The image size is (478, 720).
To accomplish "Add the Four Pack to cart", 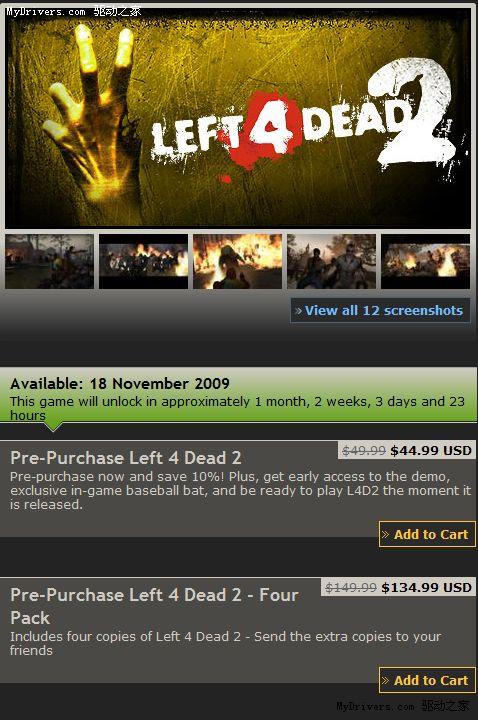I will click(427, 680).
